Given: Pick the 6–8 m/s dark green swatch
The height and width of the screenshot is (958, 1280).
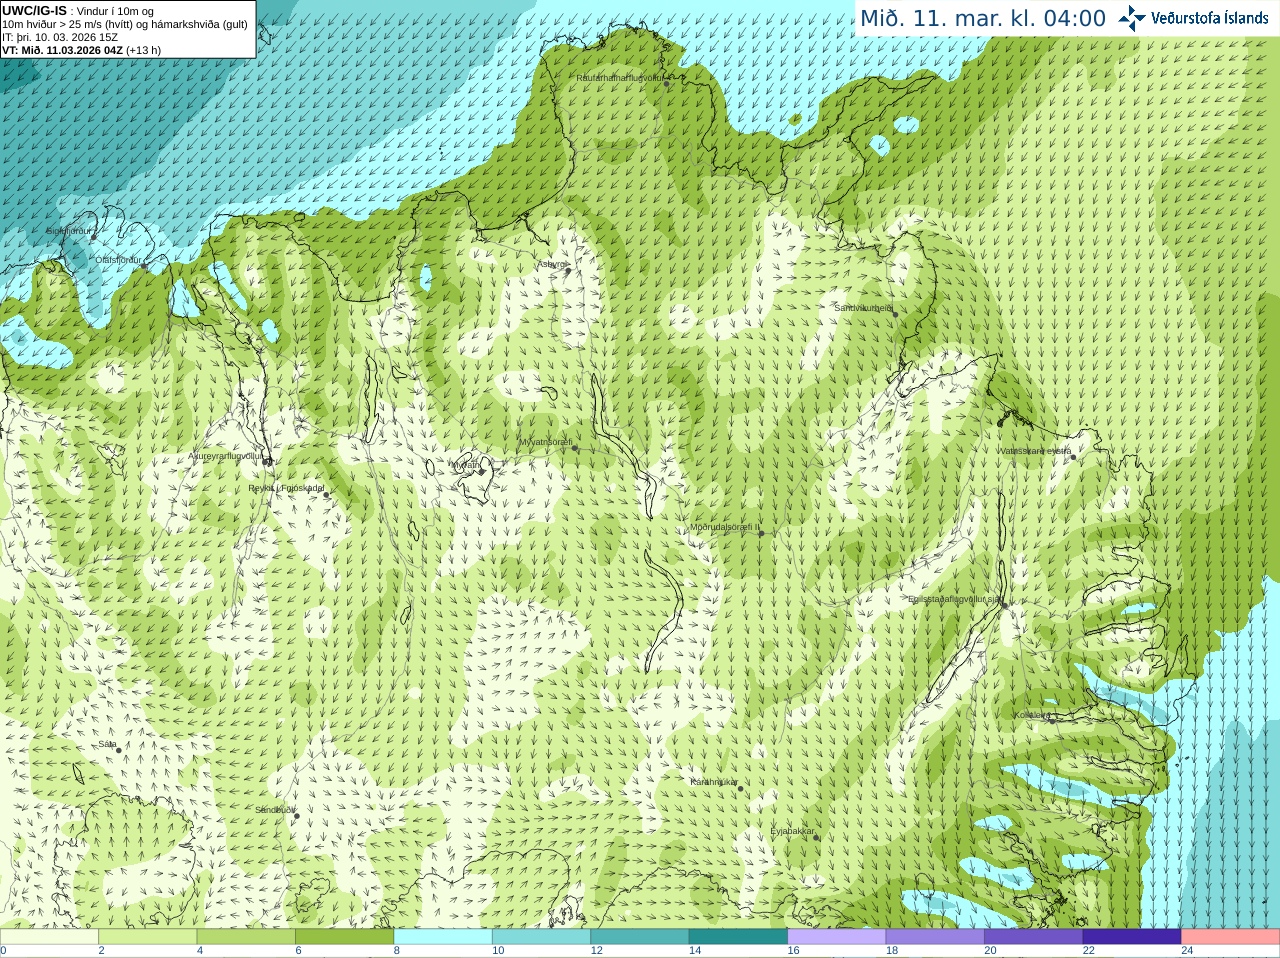Looking at the screenshot, I should (x=344, y=937).
